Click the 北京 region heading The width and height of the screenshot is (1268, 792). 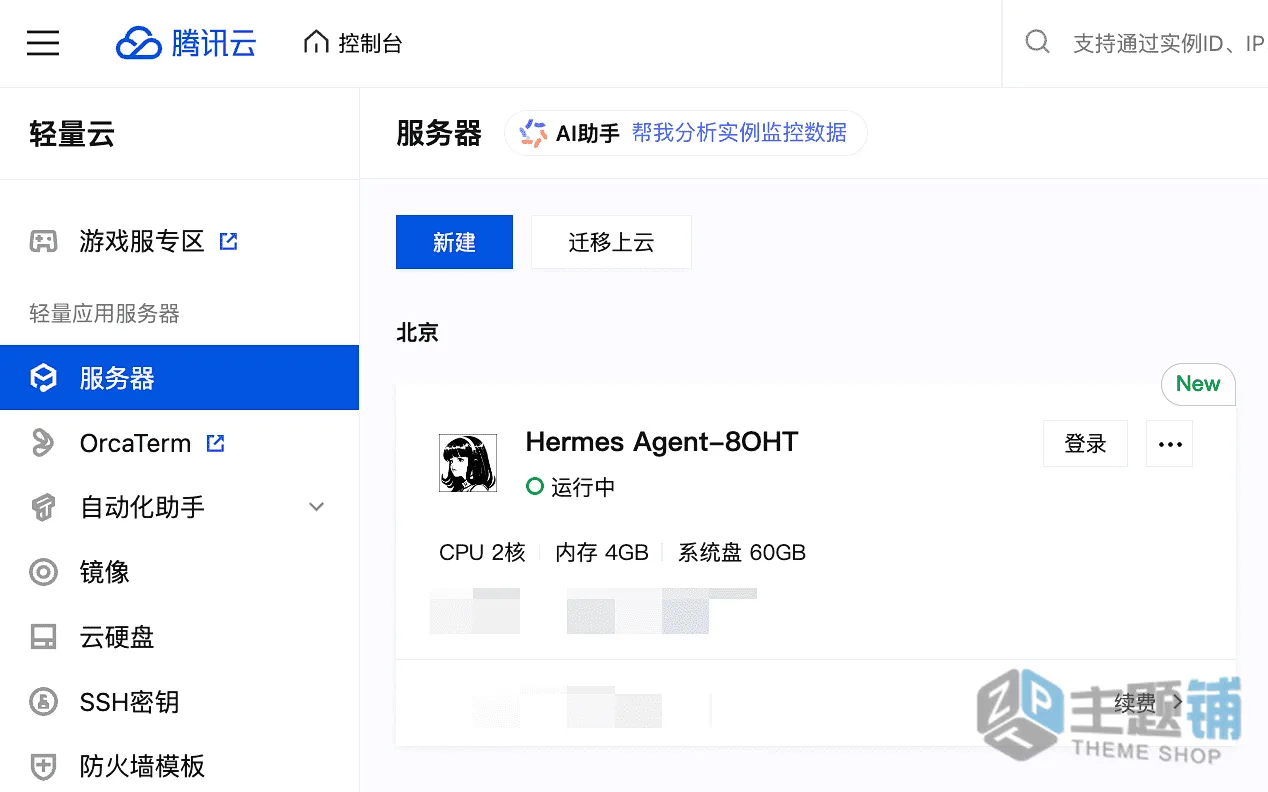point(418,332)
